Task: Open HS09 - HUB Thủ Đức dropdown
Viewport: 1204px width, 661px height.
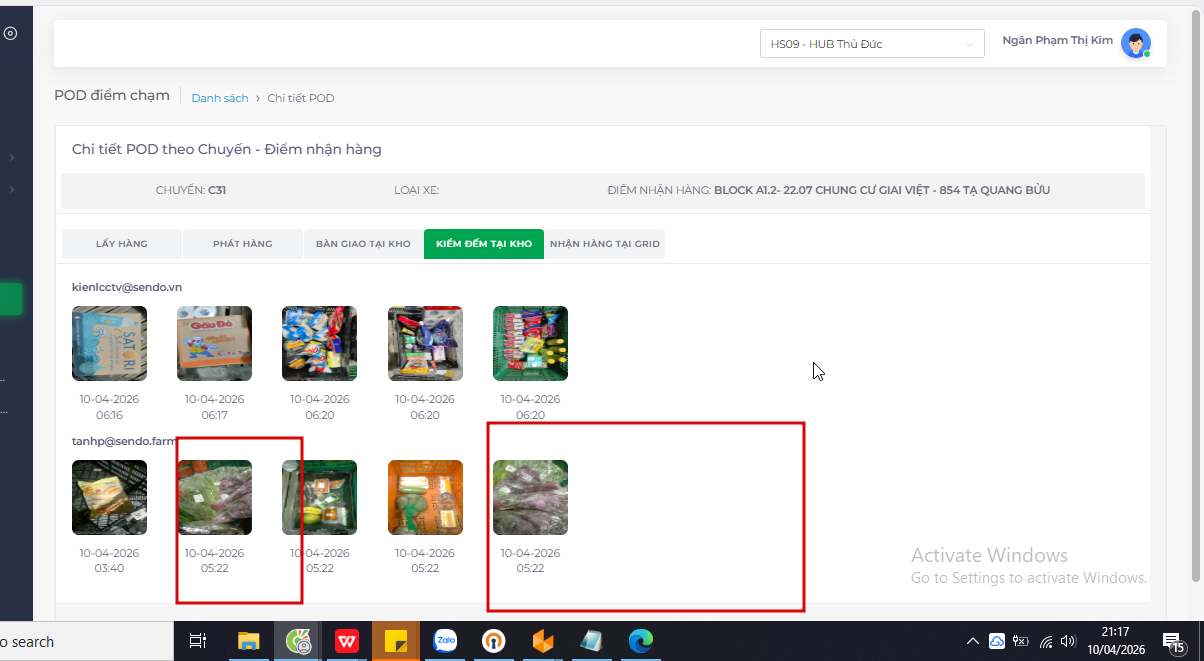Action: (872, 44)
